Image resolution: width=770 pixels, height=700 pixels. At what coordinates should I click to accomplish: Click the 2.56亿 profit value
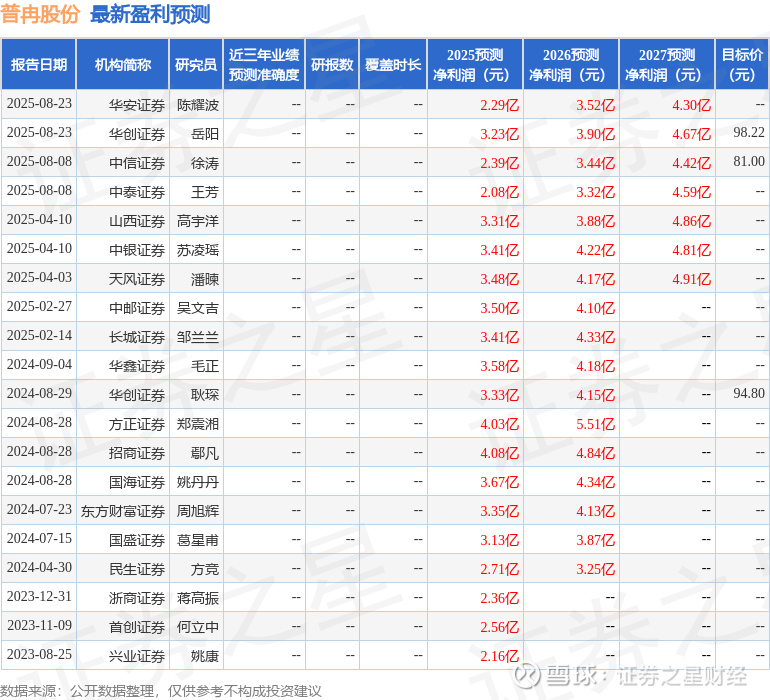click(499, 626)
